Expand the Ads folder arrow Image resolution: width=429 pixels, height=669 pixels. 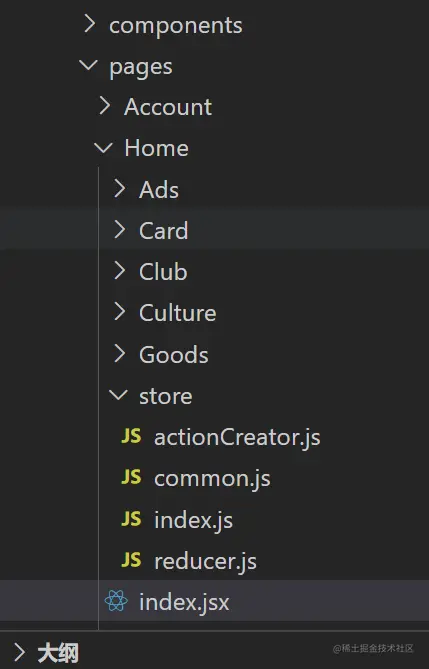pos(120,188)
